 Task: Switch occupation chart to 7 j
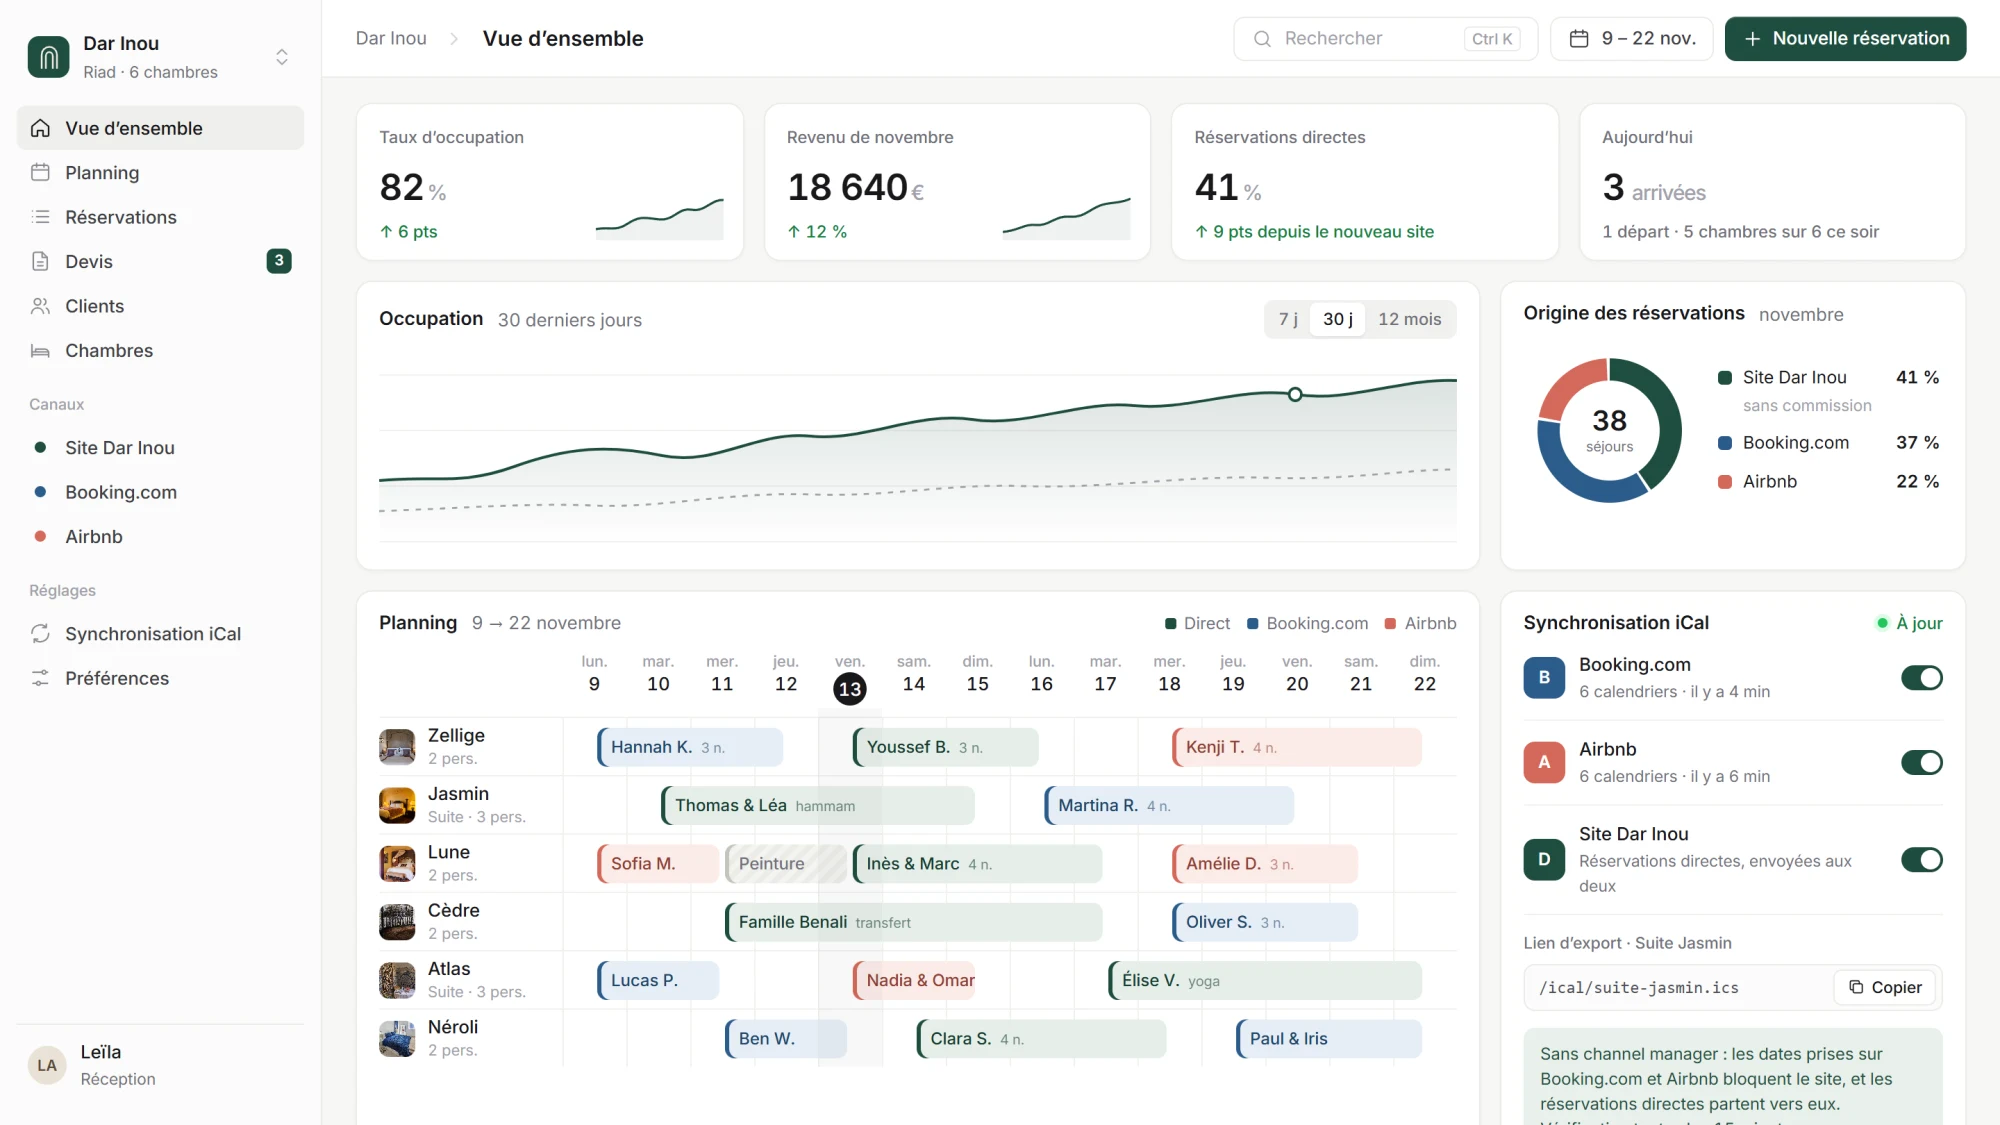(1288, 319)
